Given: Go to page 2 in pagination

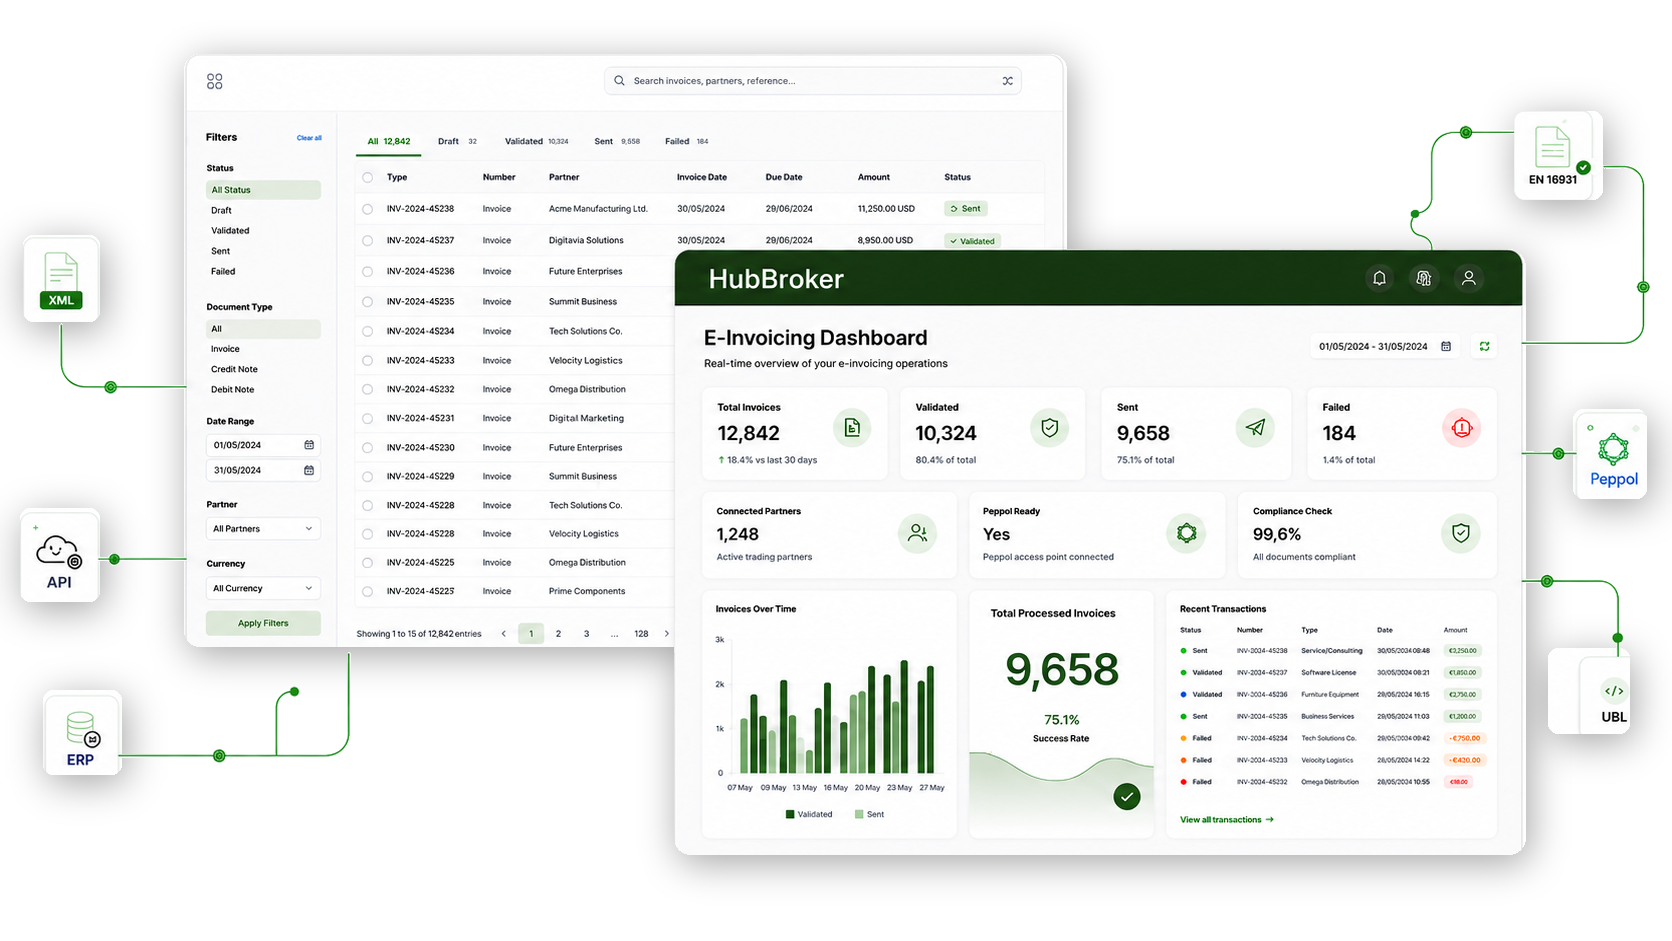Looking at the screenshot, I should point(558,634).
